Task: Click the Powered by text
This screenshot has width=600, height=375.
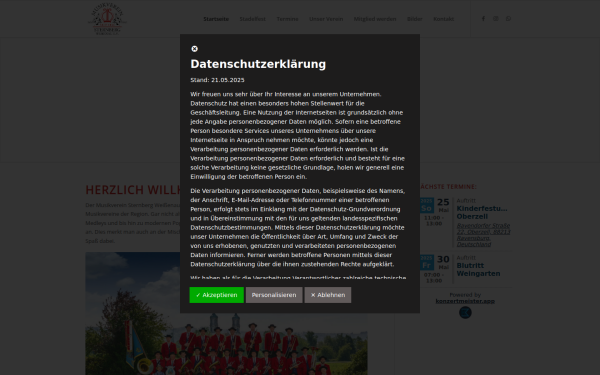Action: [465, 295]
